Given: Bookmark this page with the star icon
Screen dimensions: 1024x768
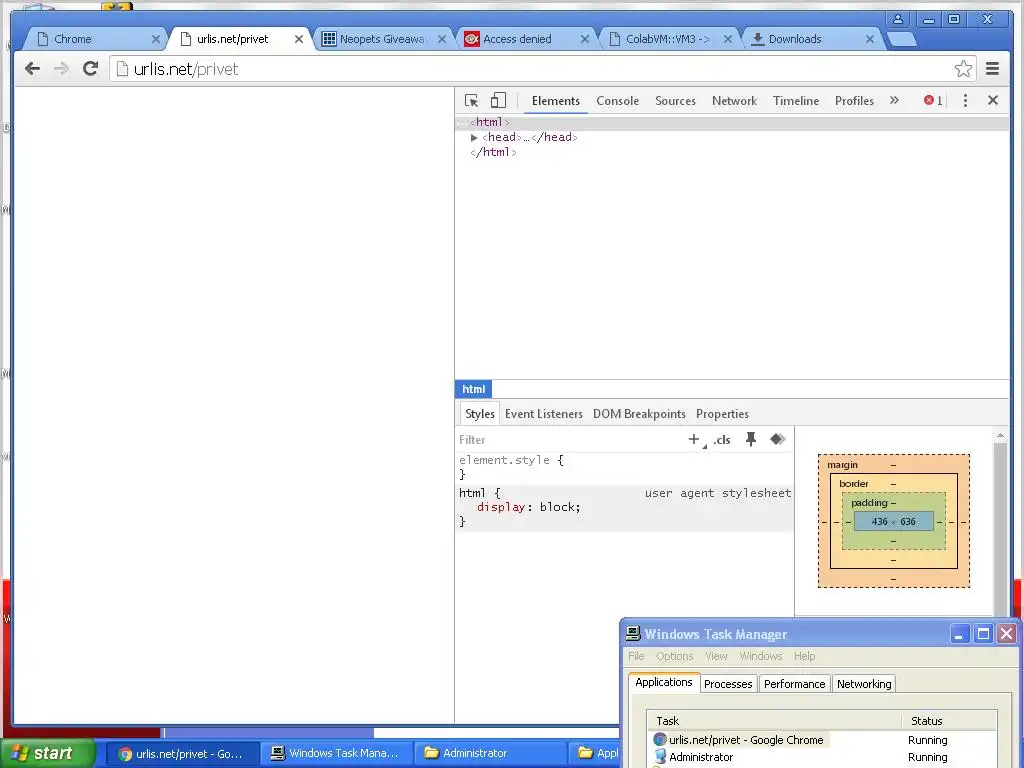Looking at the screenshot, I should (x=963, y=69).
